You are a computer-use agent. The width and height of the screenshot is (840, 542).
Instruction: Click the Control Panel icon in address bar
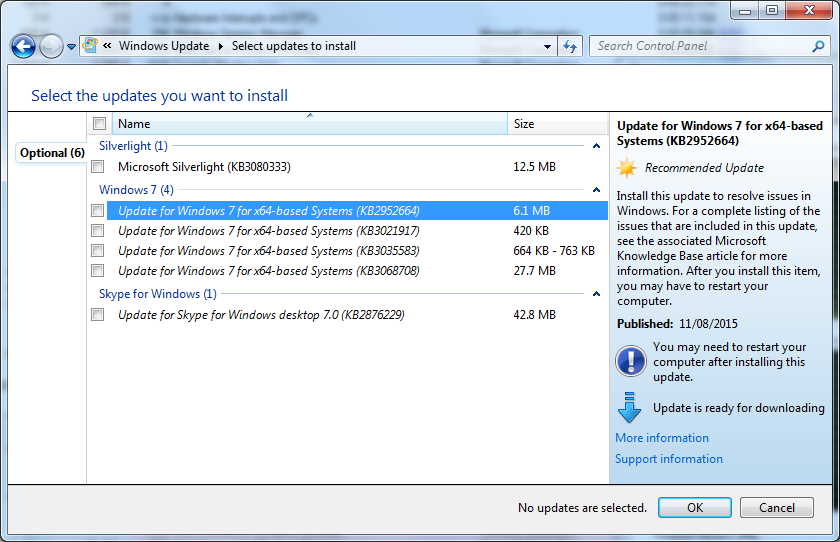pyautogui.click(x=91, y=46)
